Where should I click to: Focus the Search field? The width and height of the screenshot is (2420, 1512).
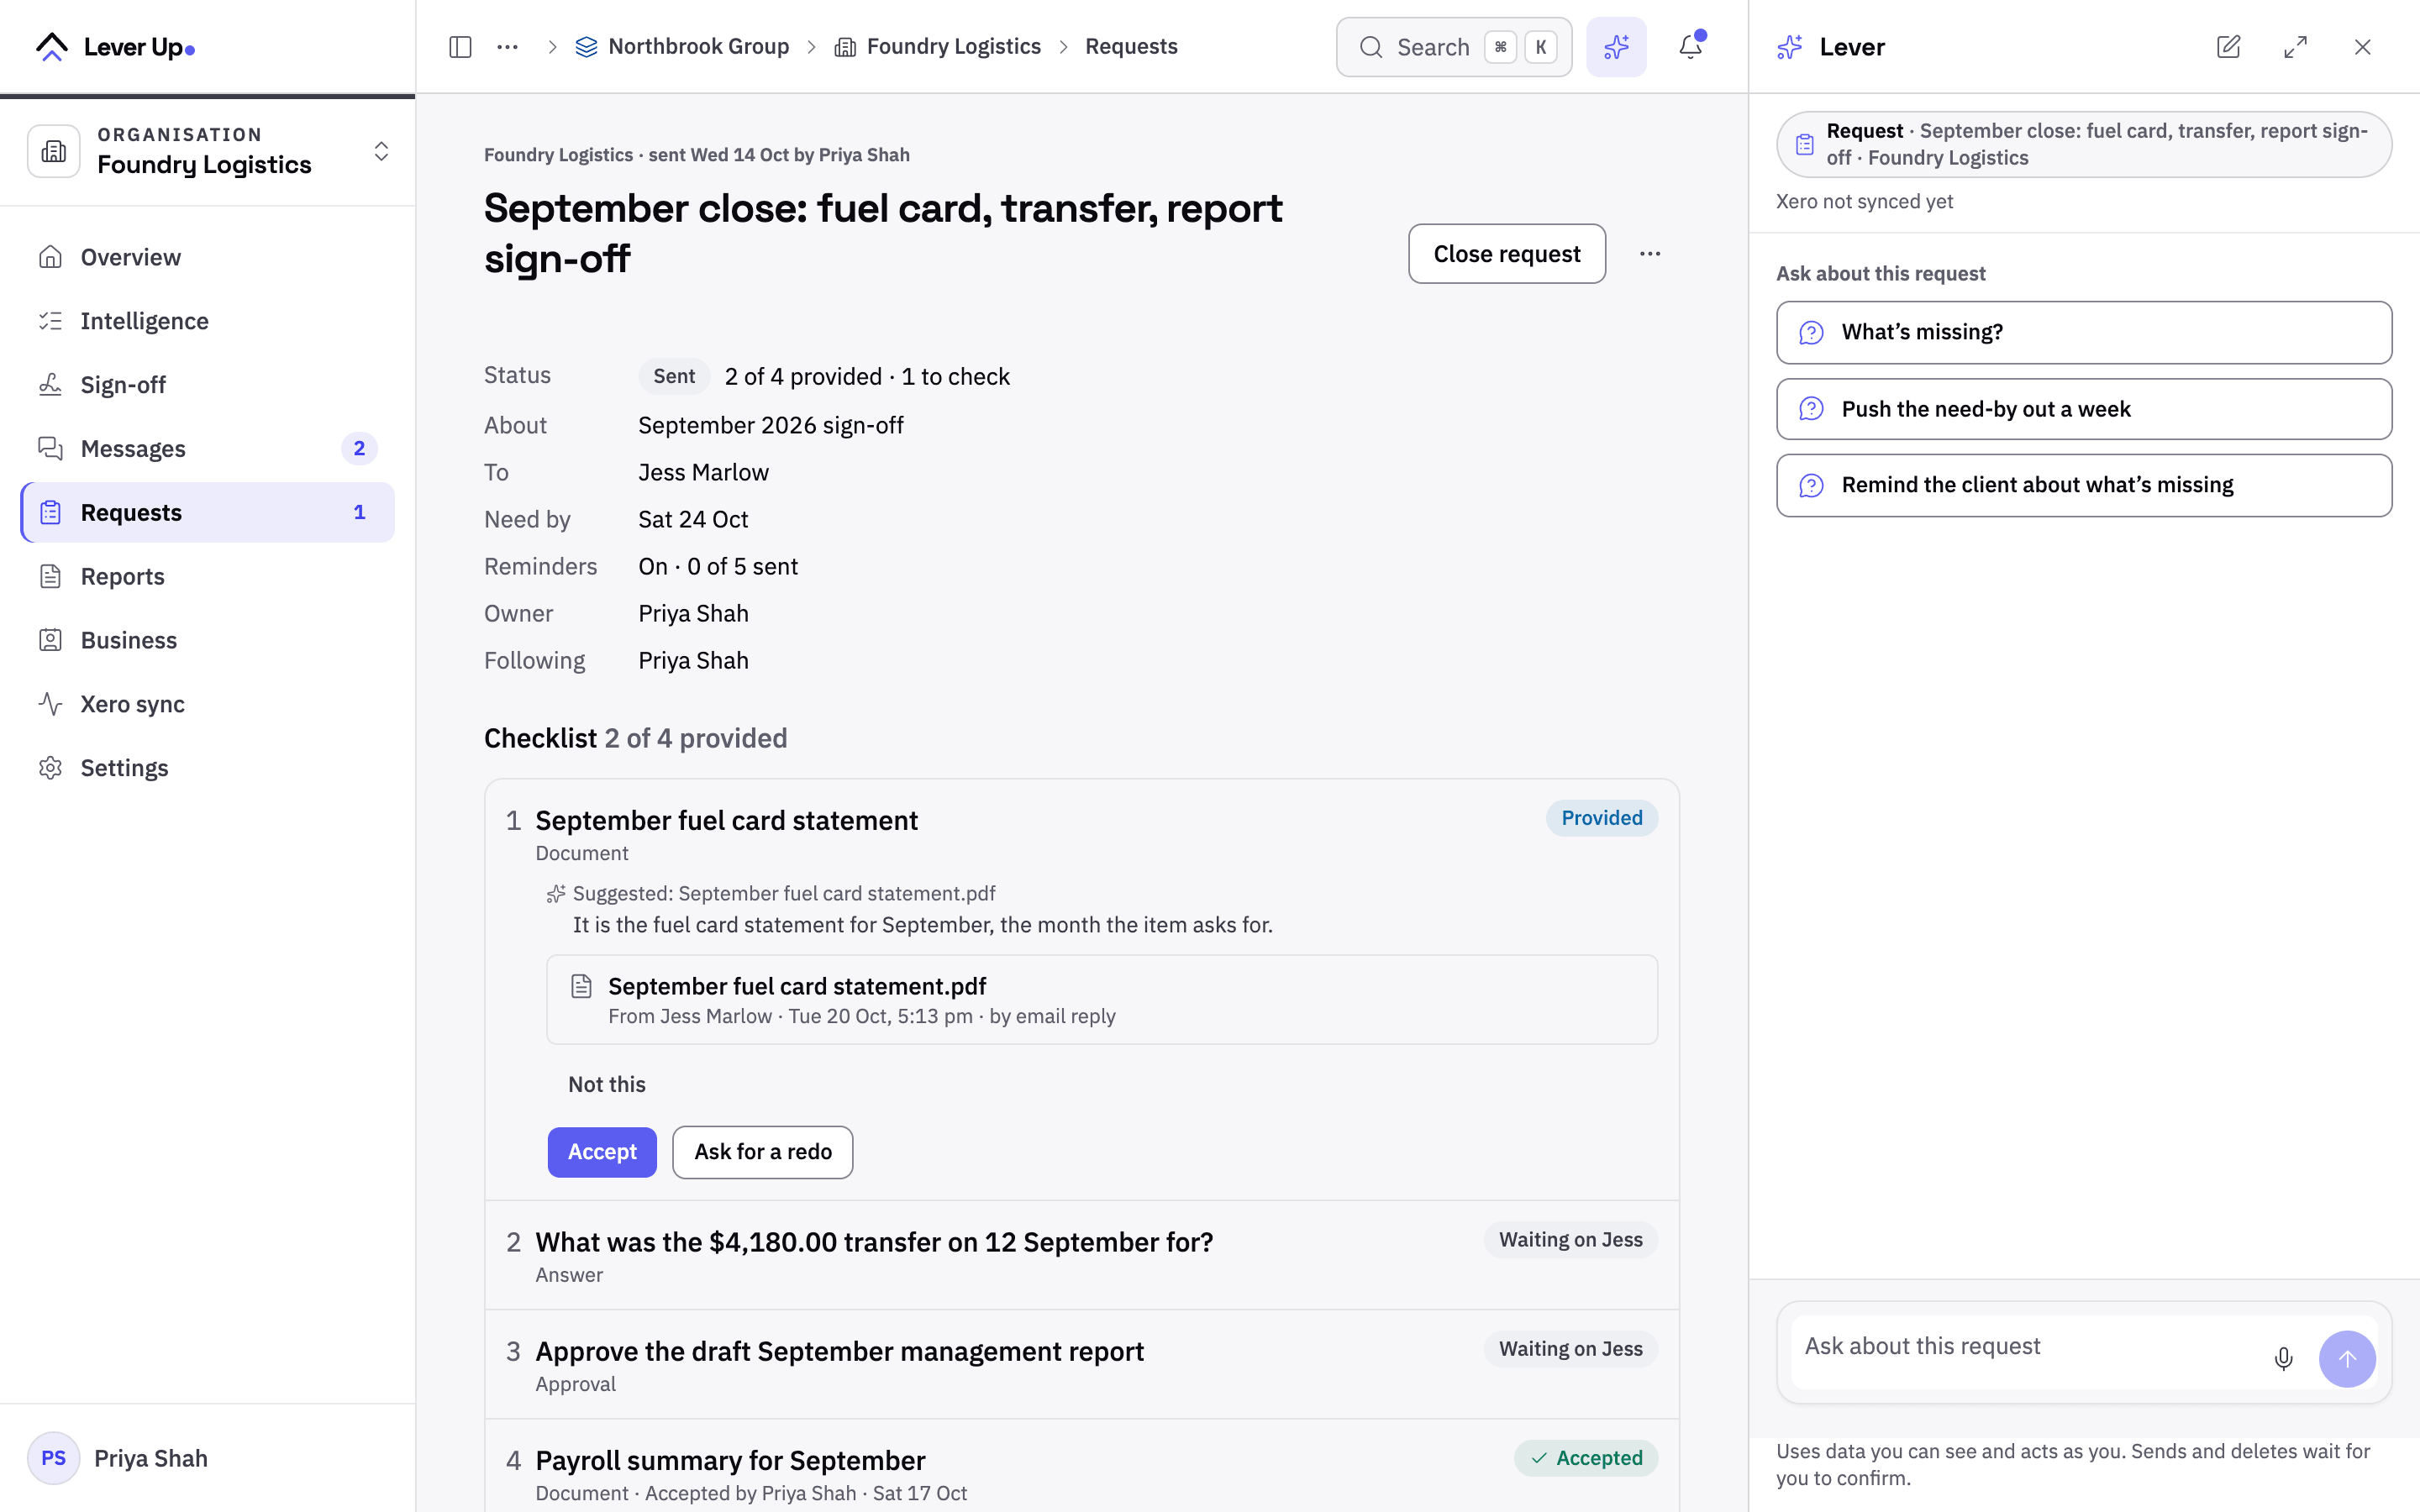(1453, 47)
